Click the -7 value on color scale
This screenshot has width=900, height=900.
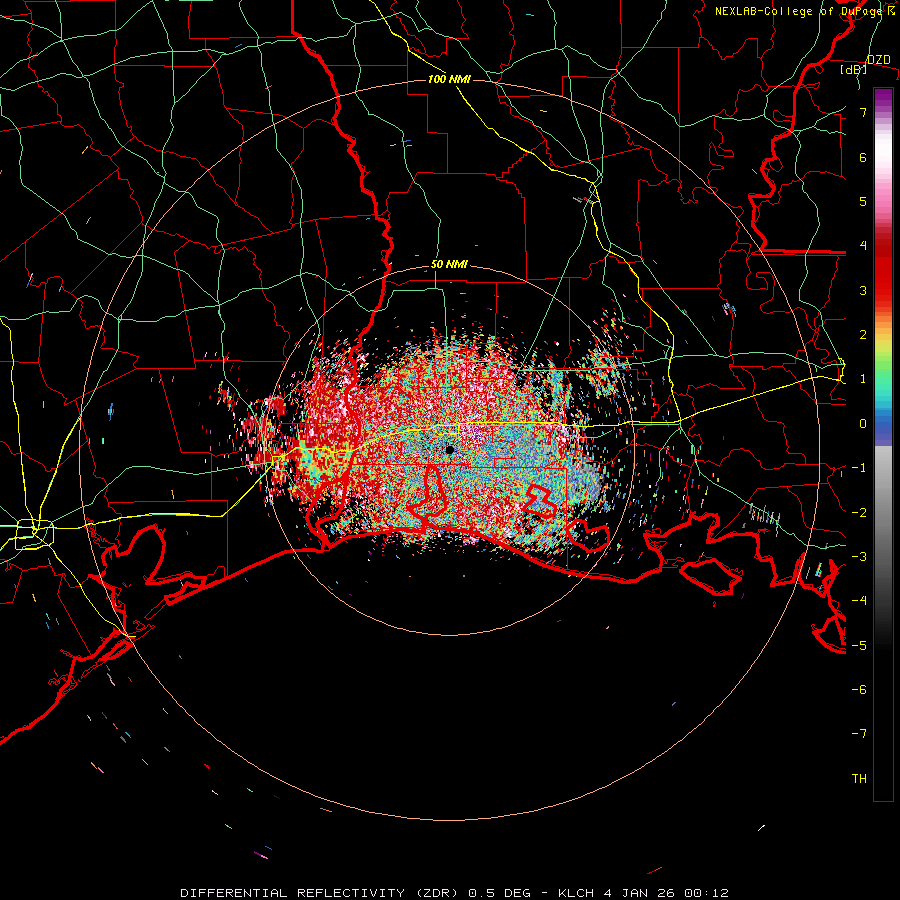pyautogui.click(x=859, y=734)
